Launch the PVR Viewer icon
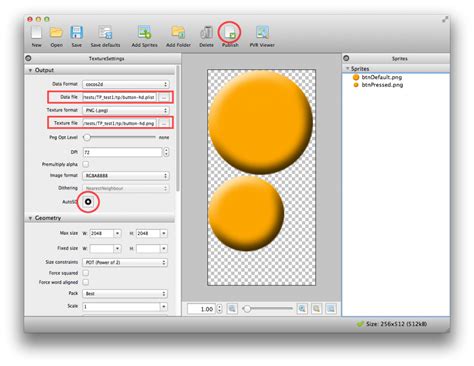The image size is (474, 366). point(262,32)
